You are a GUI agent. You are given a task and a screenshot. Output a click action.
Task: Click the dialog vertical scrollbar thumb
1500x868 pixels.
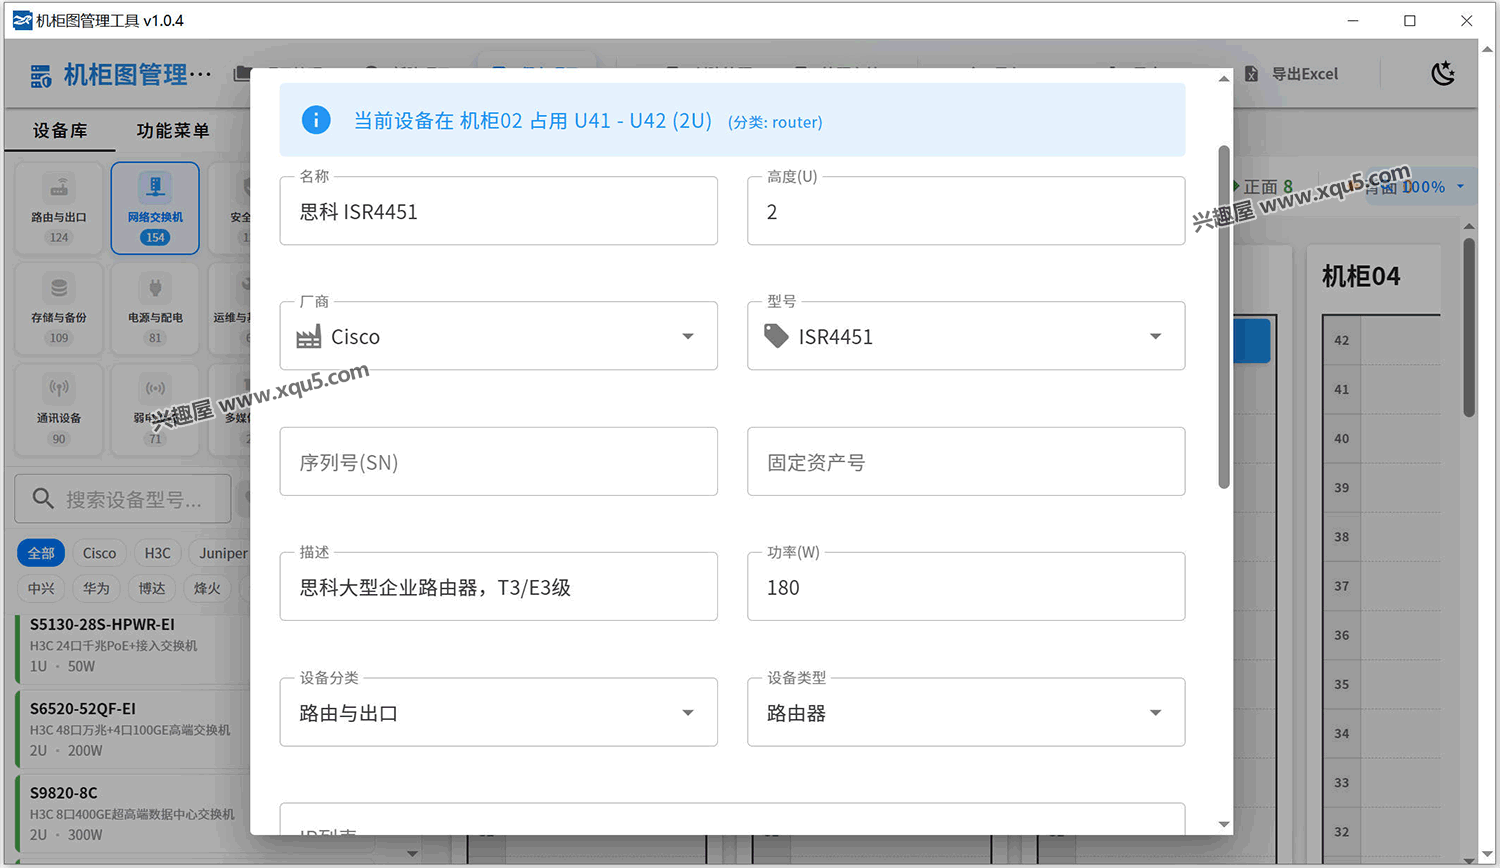pyautogui.click(x=1224, y=317)
